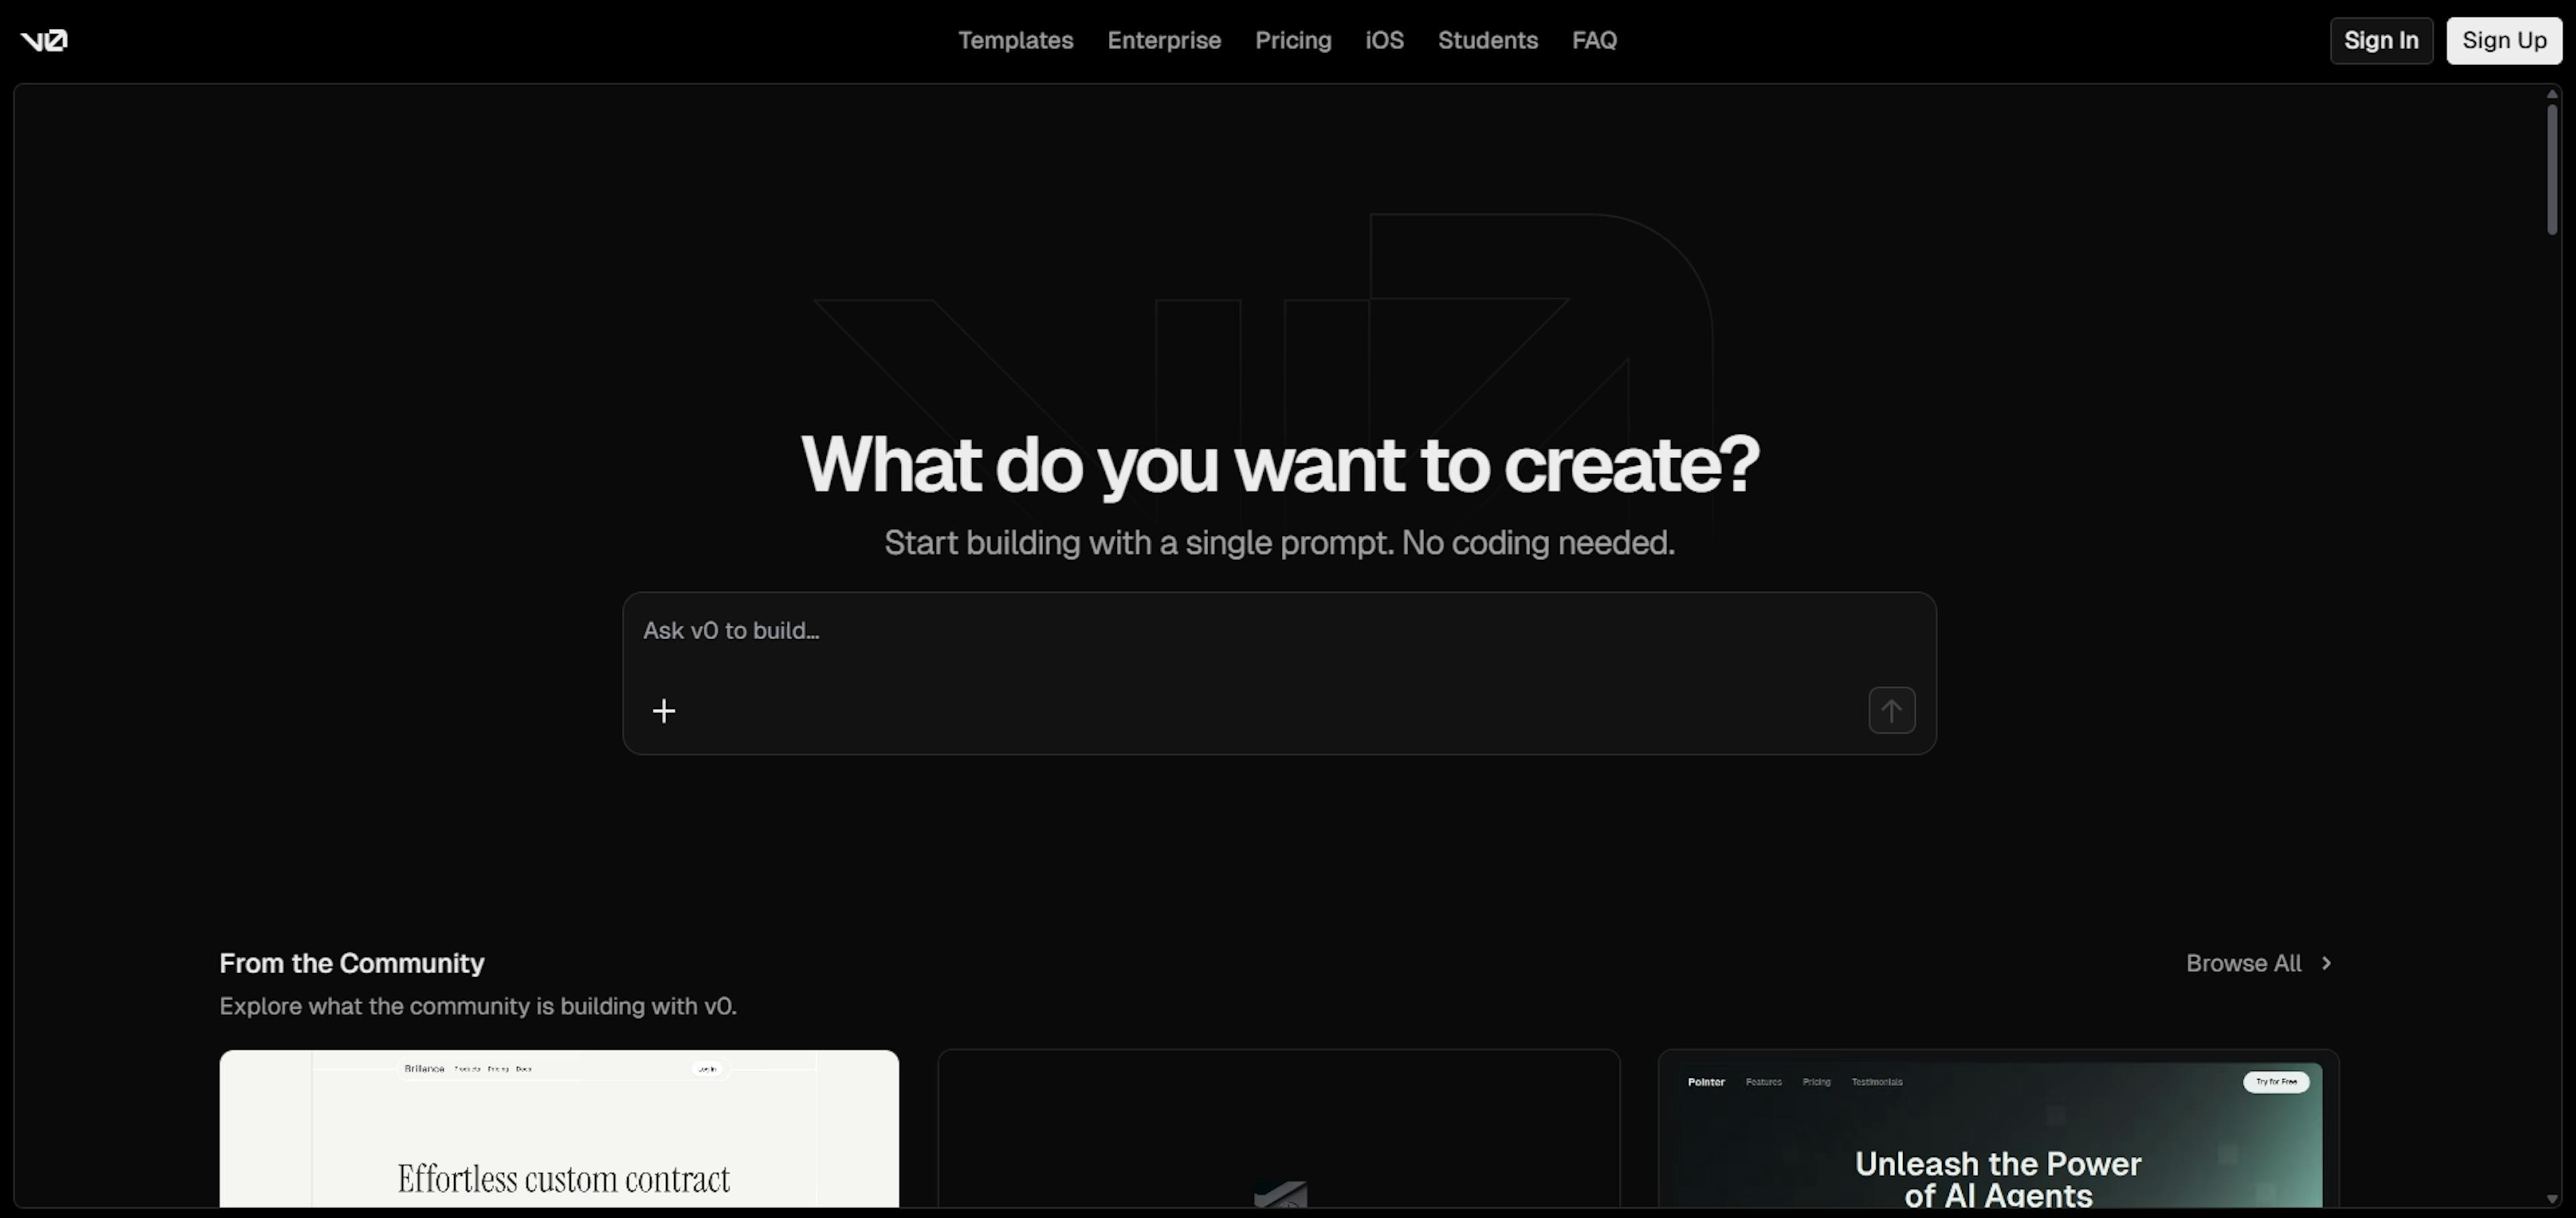This screenshot has width=2576, height=1218.
Task: Click the v0 logo in header
Action: (44, 40)
